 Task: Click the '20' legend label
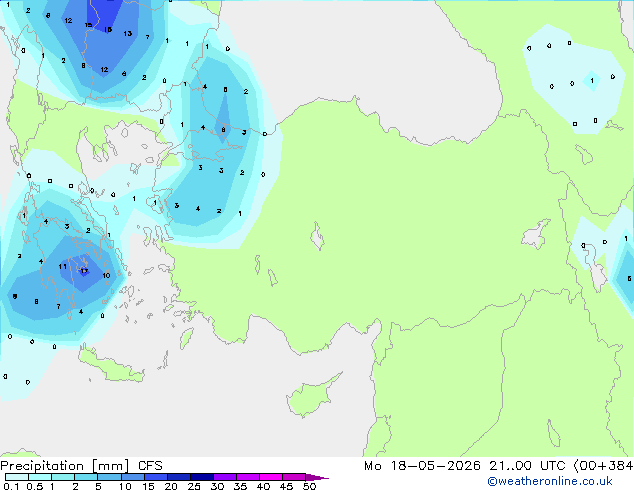pyautogui.click(x=171, y=486)
